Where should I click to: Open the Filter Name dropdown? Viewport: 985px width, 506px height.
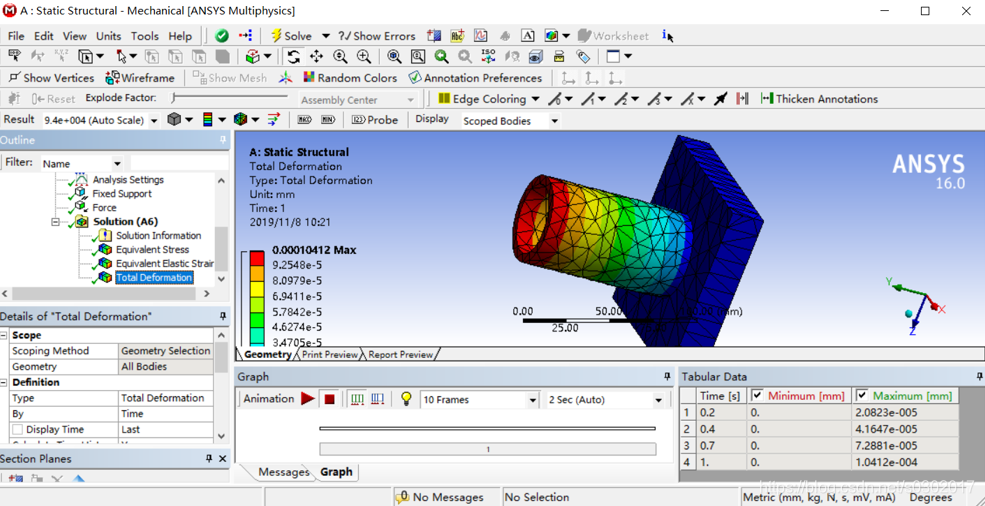[117, 163]
